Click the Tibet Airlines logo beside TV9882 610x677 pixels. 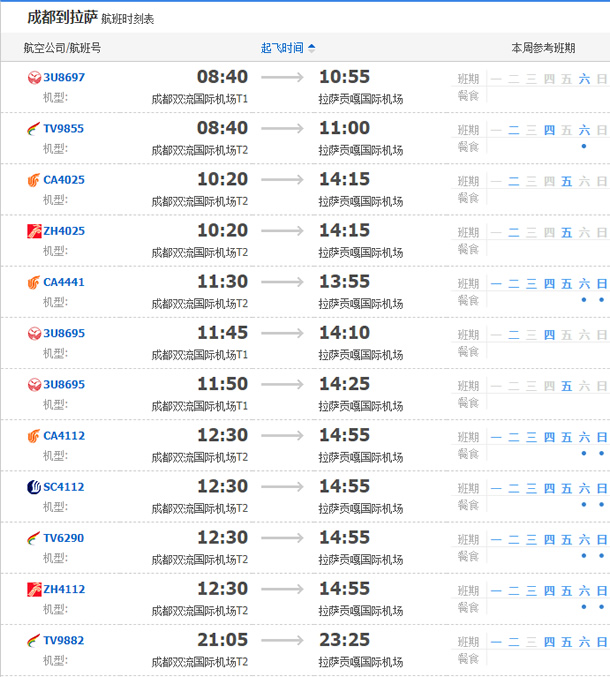pos(34,640)
